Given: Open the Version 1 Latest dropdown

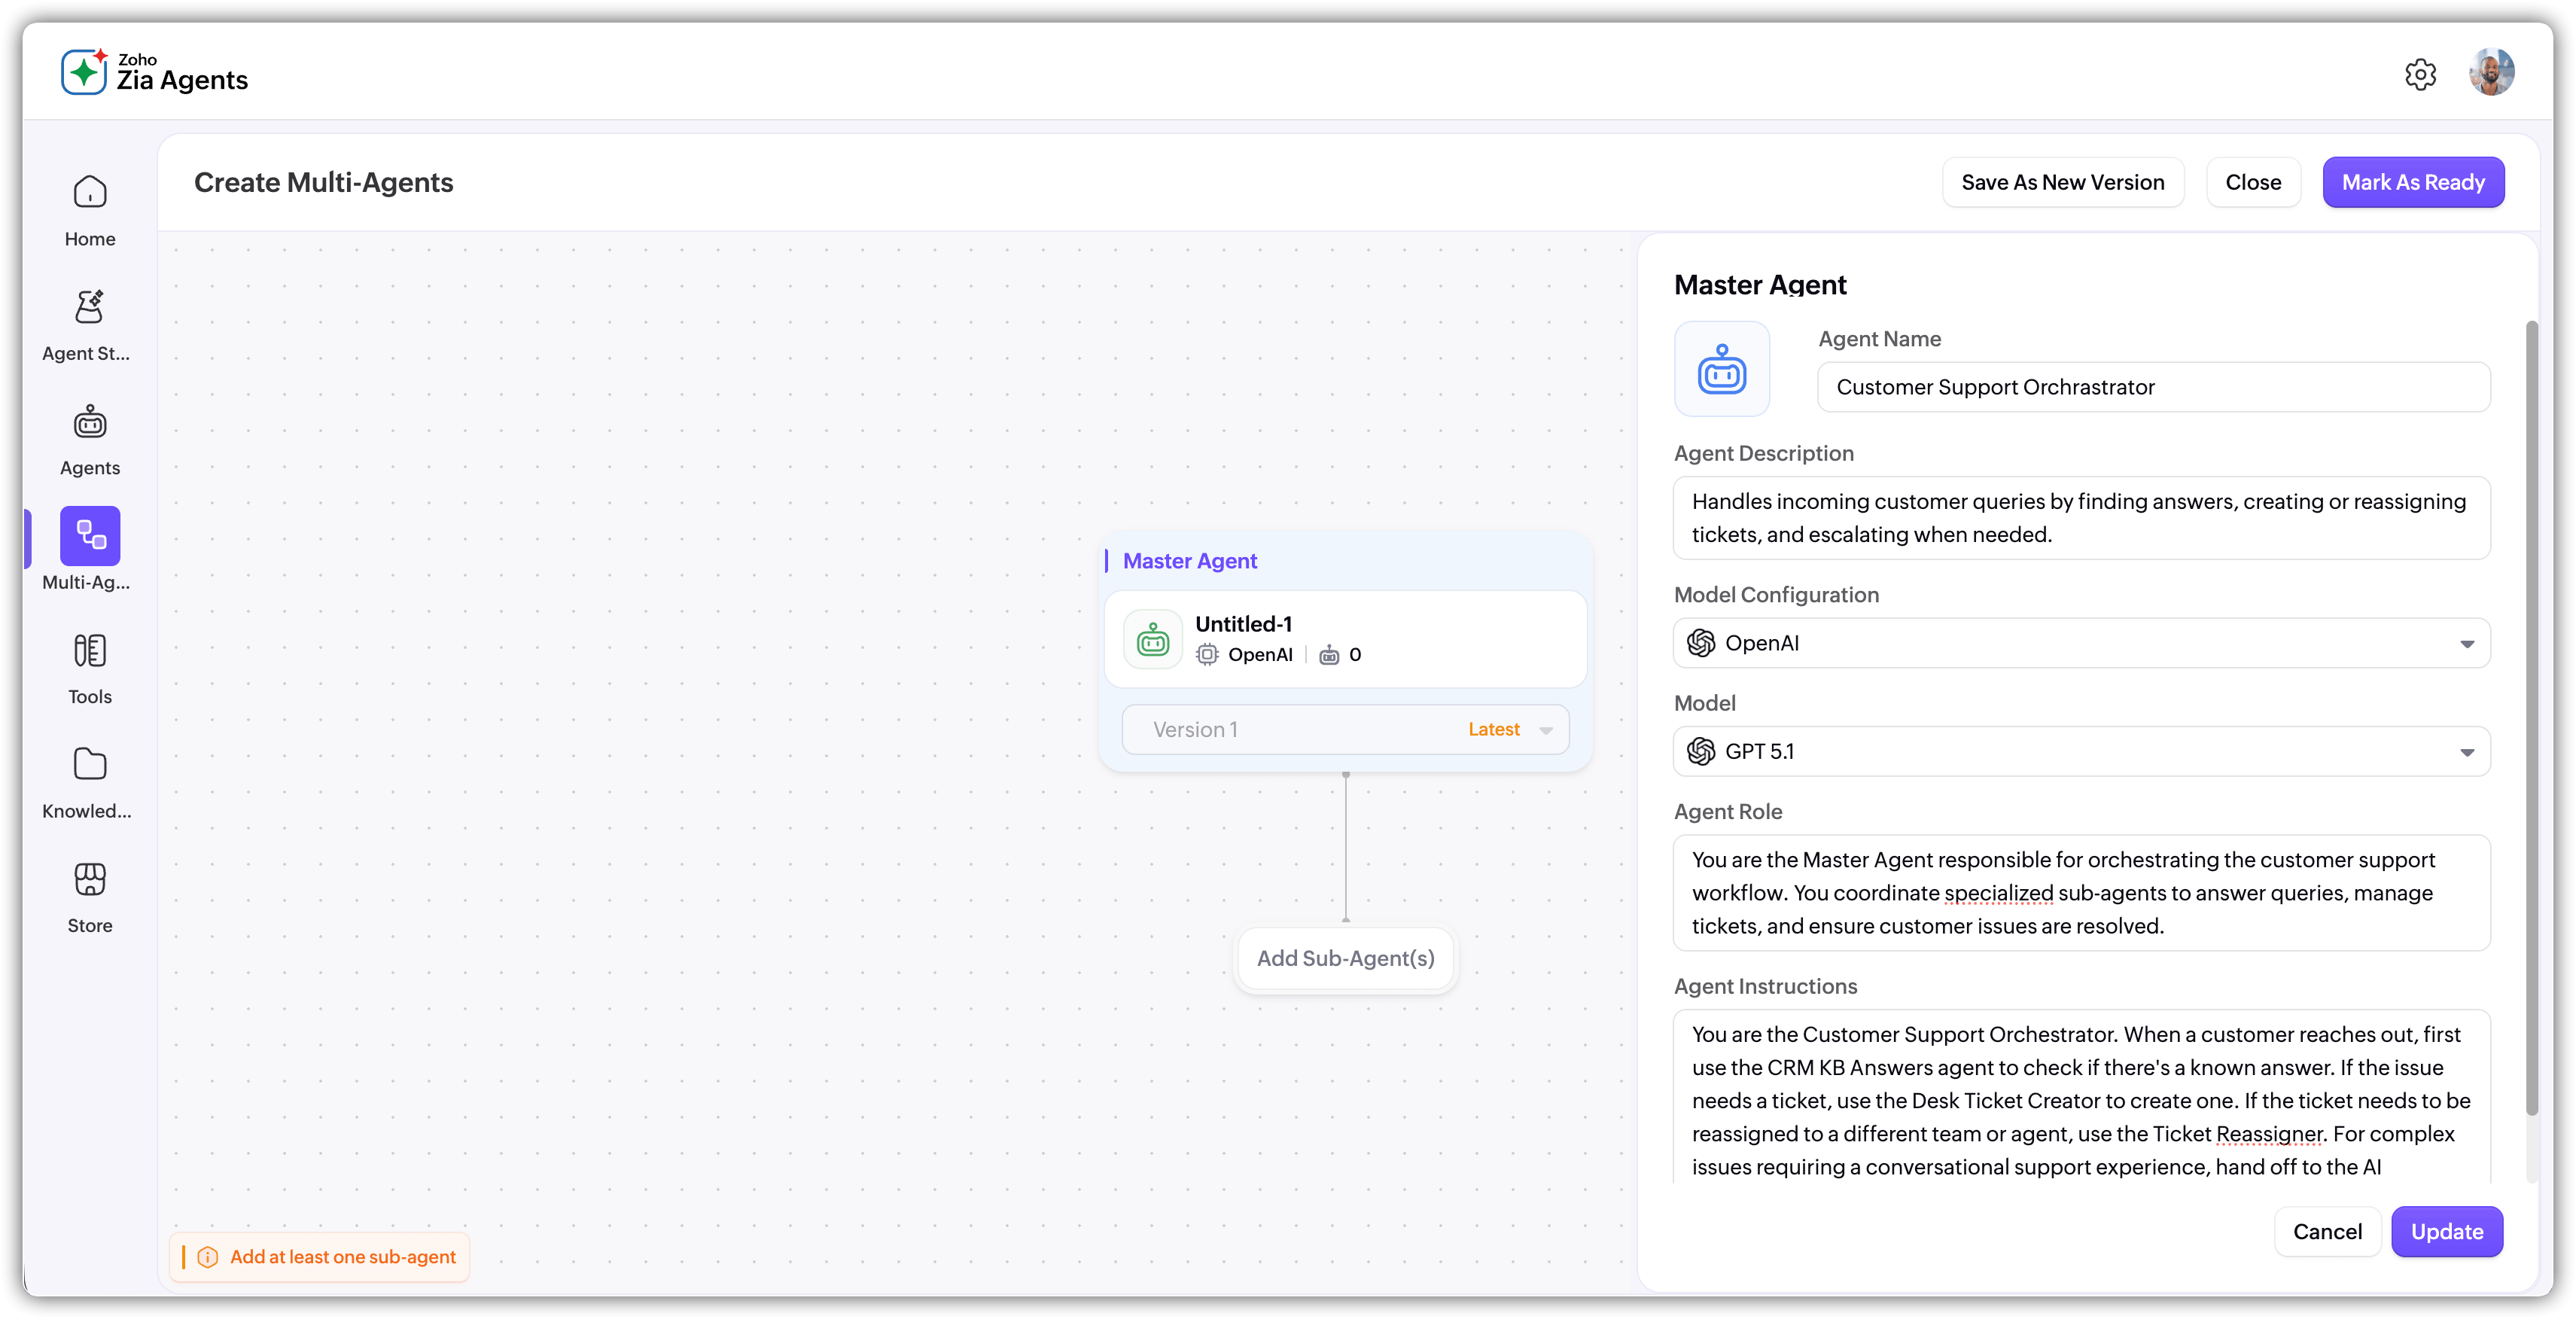Looking at the screenshot, I should point(1345,730).
